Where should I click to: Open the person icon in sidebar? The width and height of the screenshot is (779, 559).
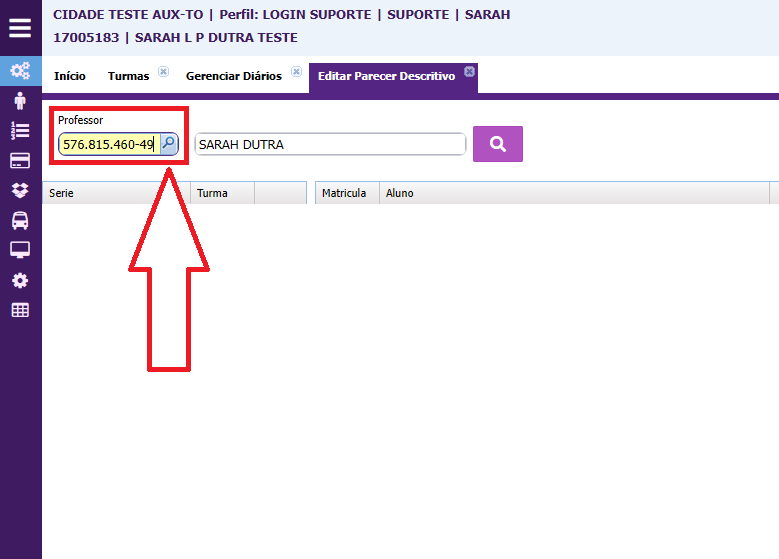coord(20,101)
